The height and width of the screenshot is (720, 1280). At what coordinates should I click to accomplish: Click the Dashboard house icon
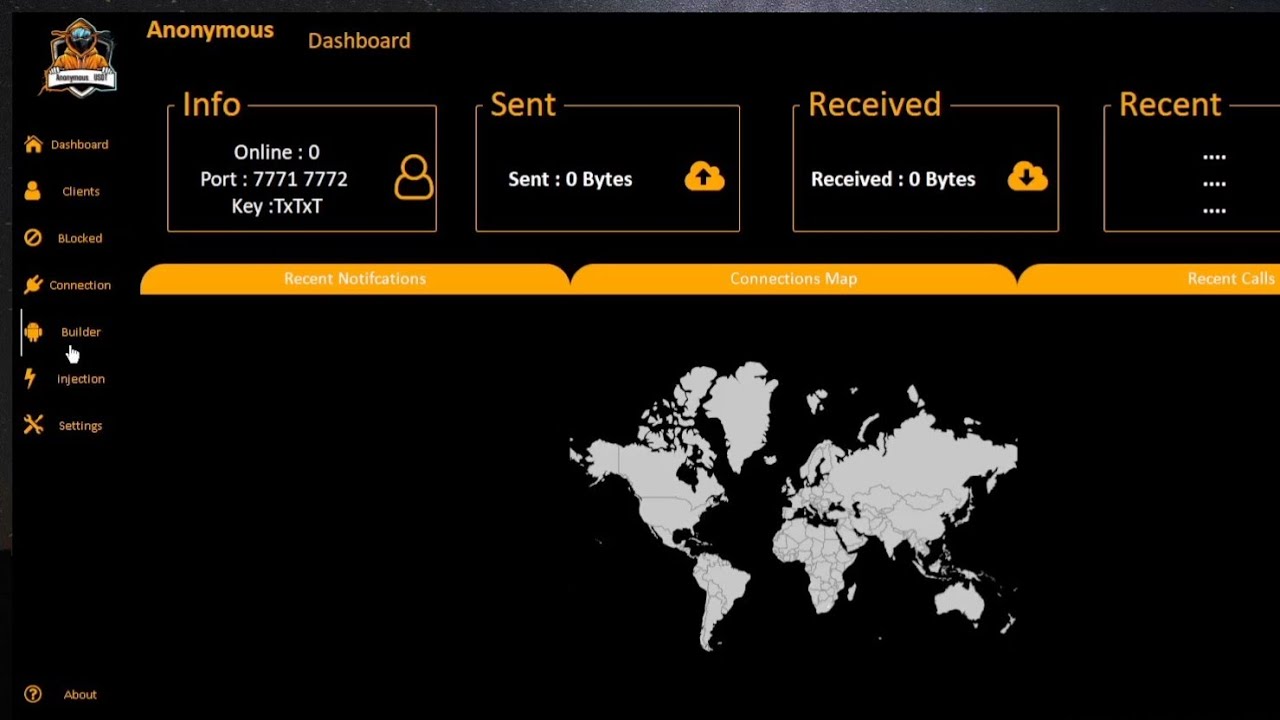(x=33, y=144)
